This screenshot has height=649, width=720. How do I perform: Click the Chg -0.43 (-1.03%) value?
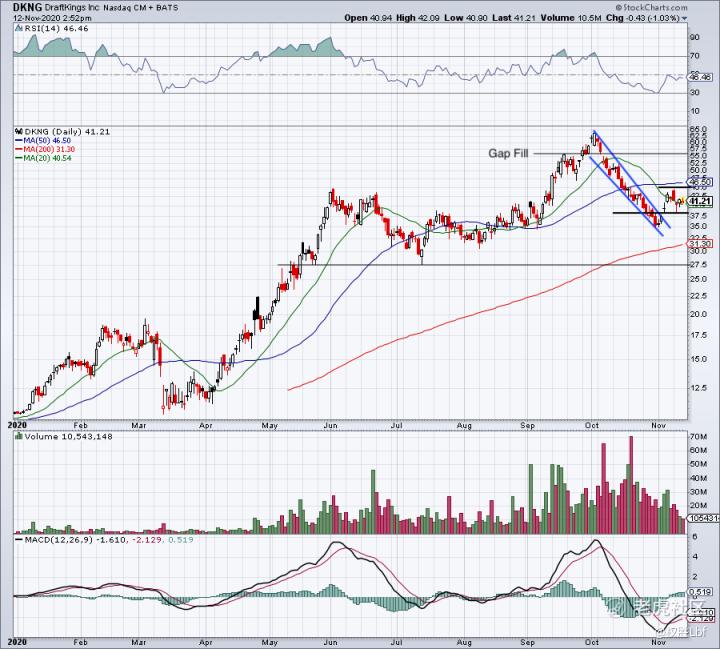point(642,18)
